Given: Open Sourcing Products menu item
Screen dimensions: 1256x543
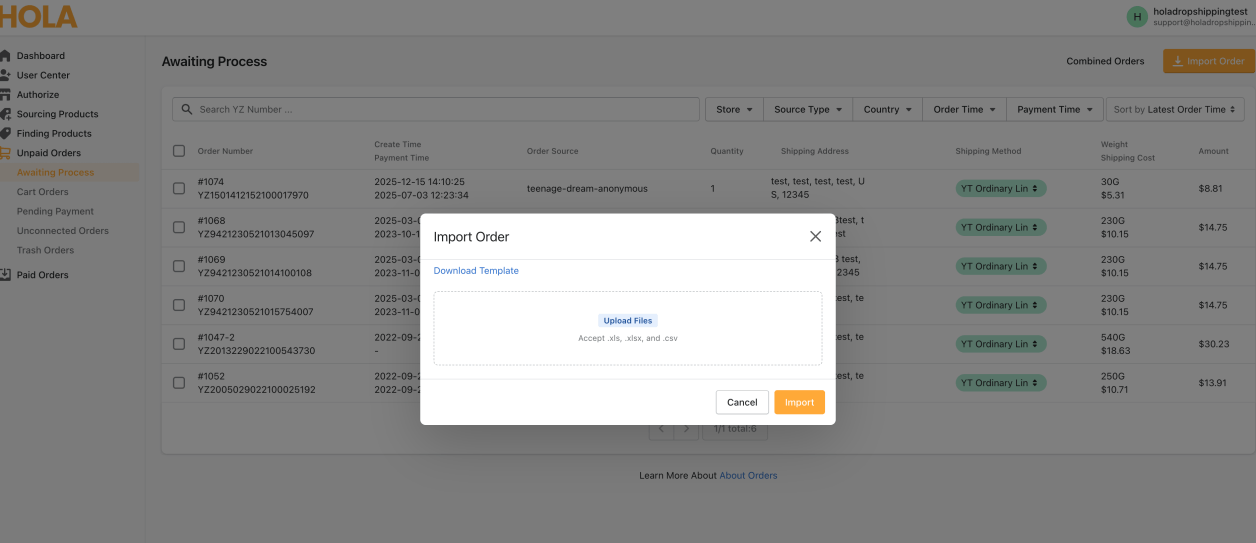Looking at the screenshot, I should (x=58, y=114).
